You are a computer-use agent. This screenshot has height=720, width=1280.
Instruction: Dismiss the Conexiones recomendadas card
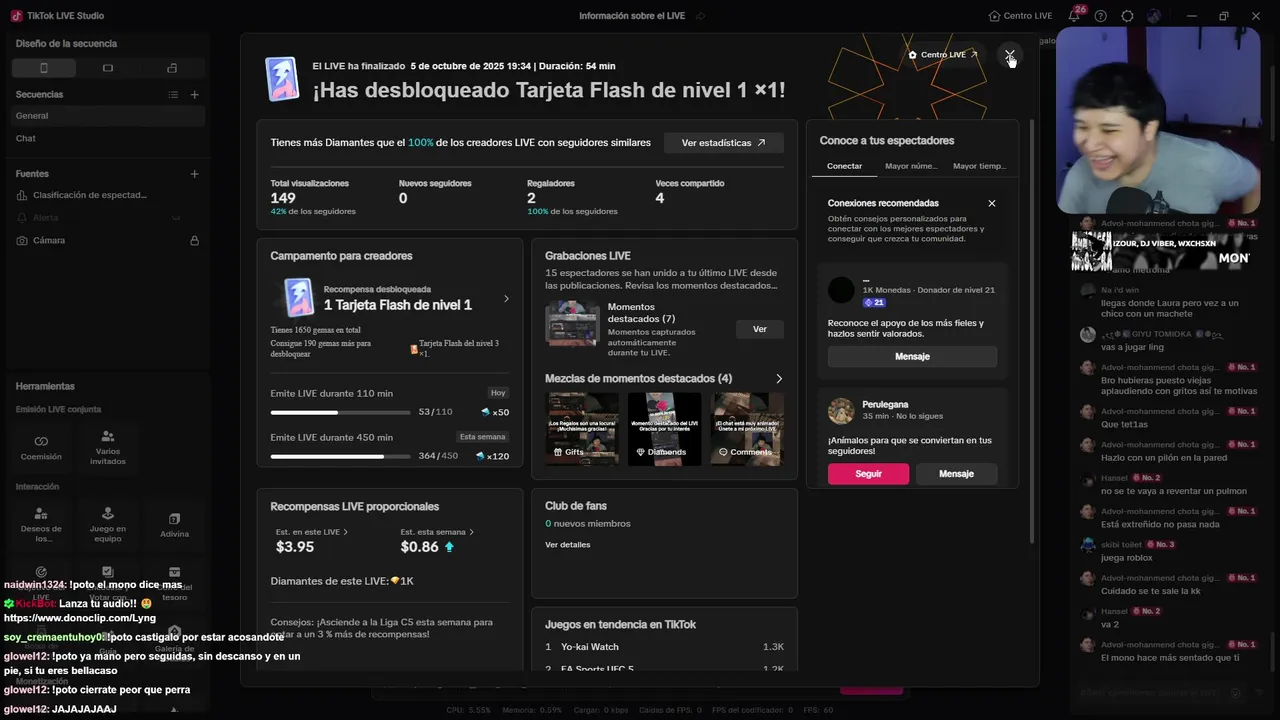pyautogui.click(x=992, y=203)
